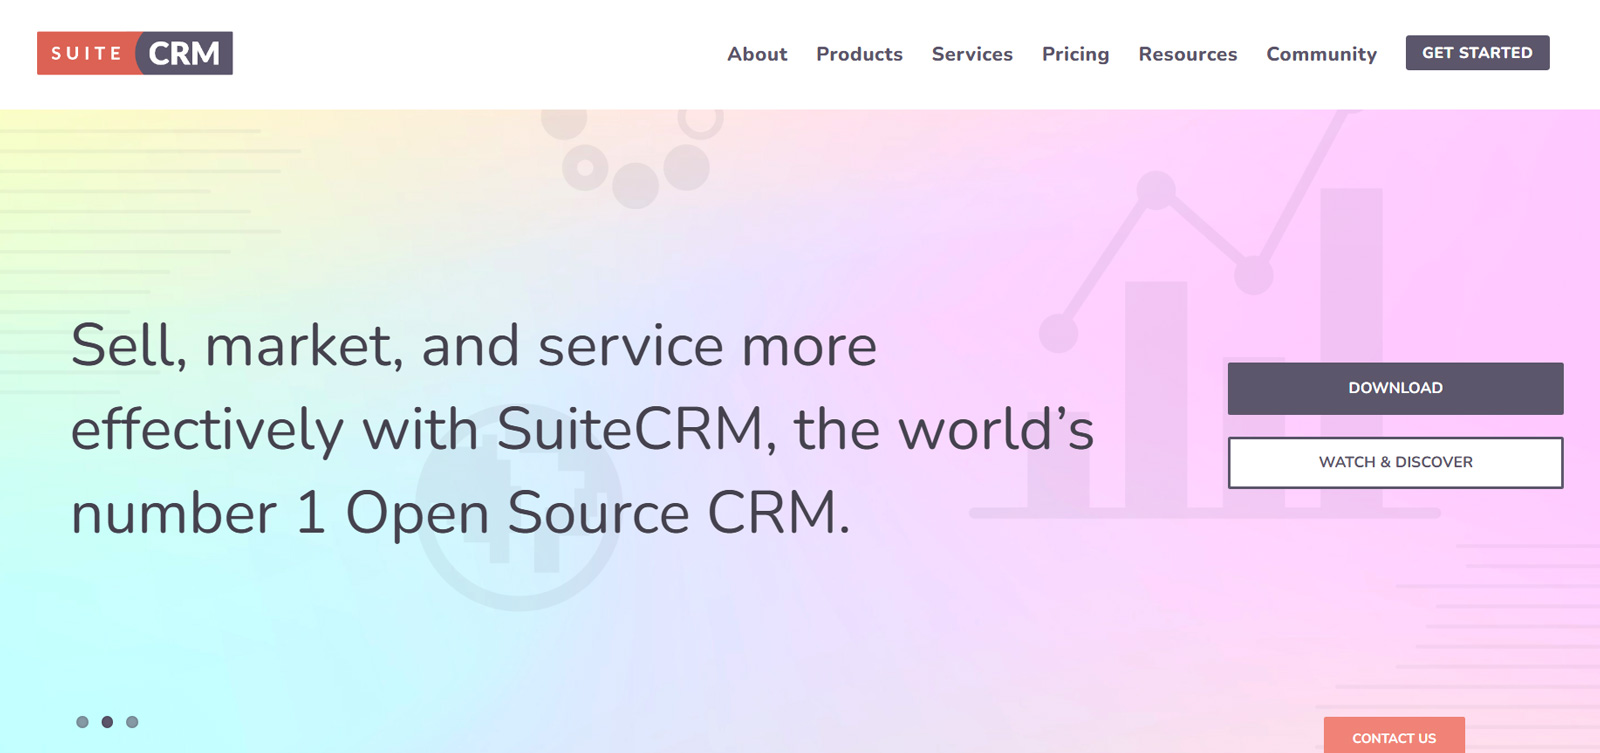Go to the Pricing page
Viewport: 1600px width, 753px height.
coord(1075,54)
